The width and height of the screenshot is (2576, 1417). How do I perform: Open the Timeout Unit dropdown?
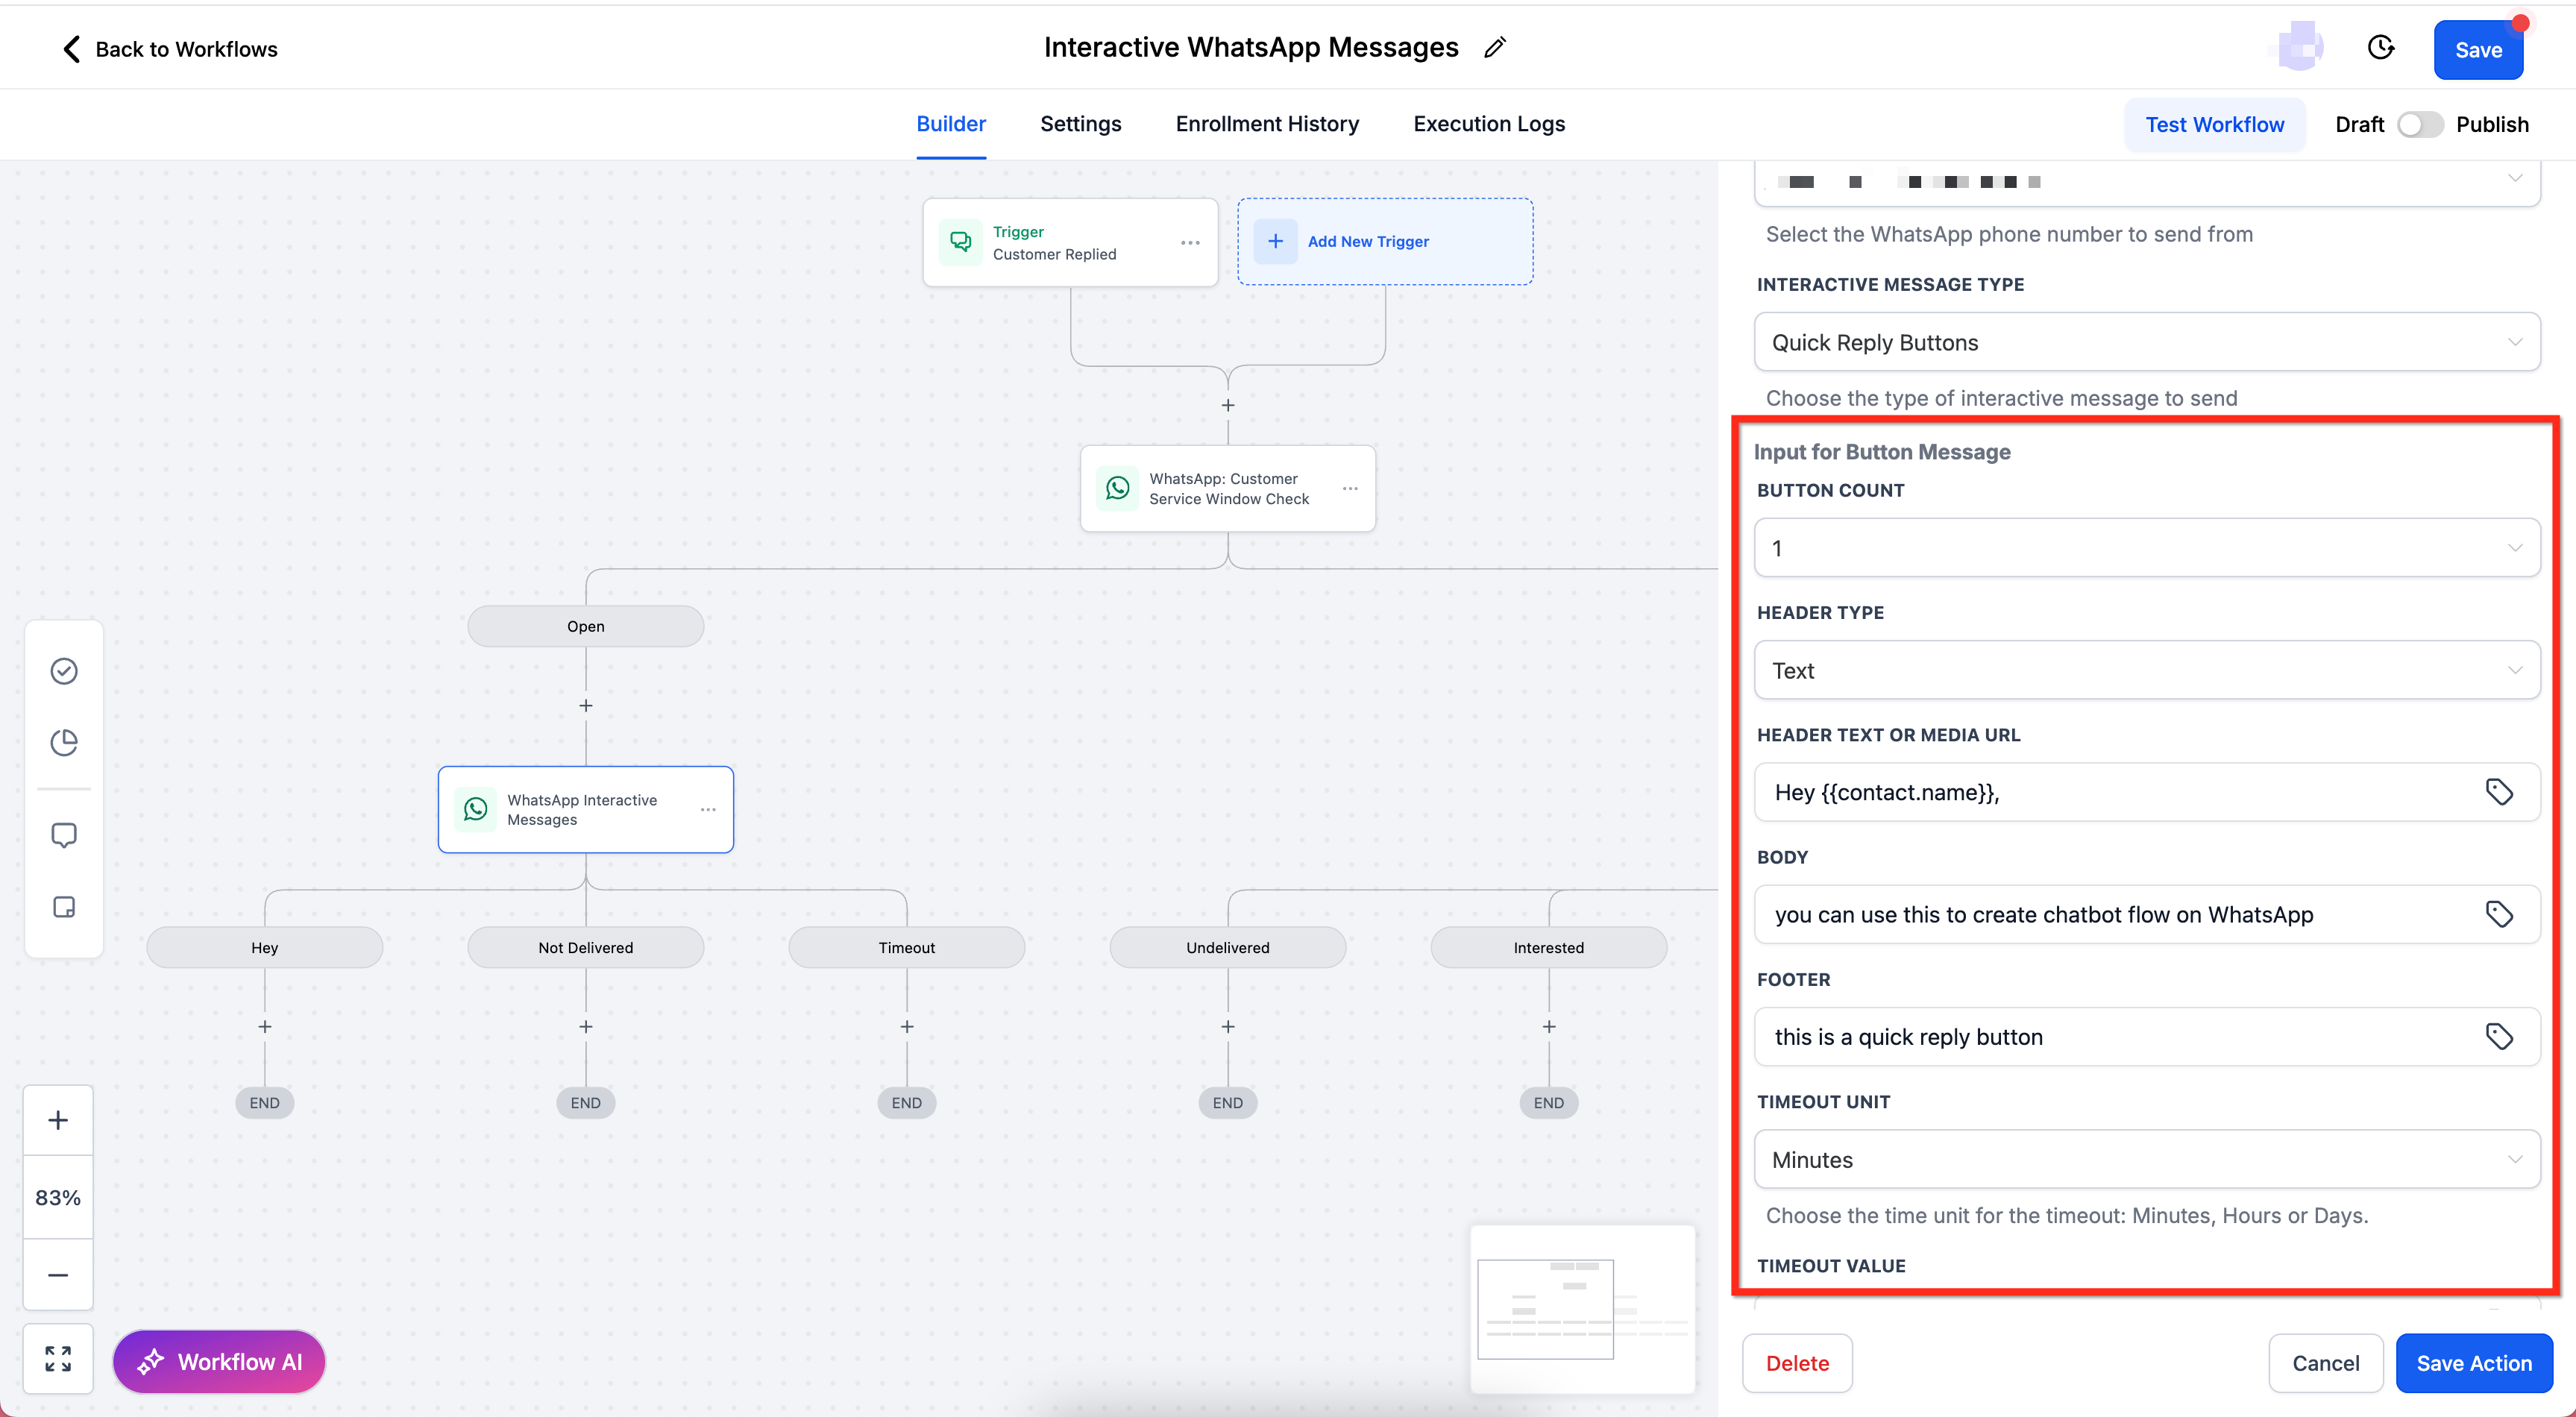(2146, 1159)
